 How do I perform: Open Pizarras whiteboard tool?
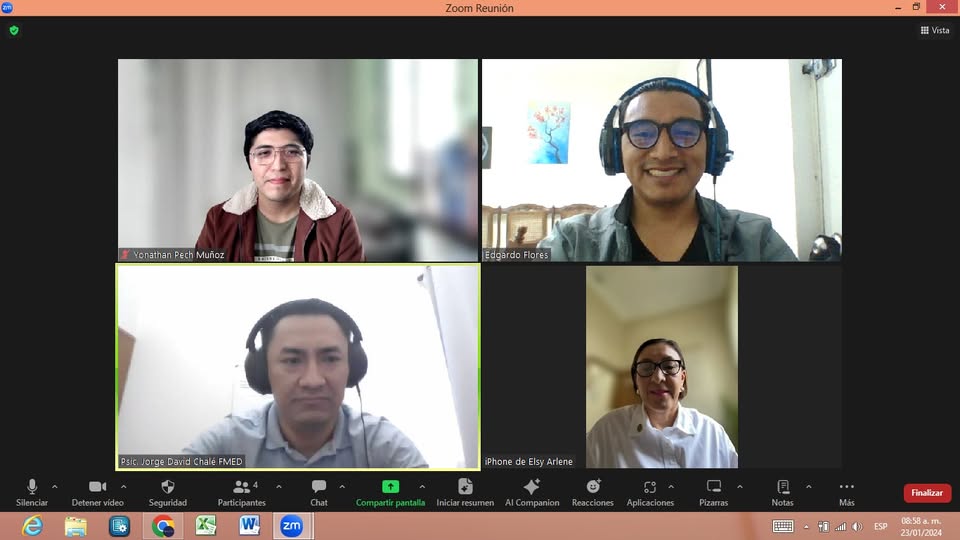pos(713,487)
